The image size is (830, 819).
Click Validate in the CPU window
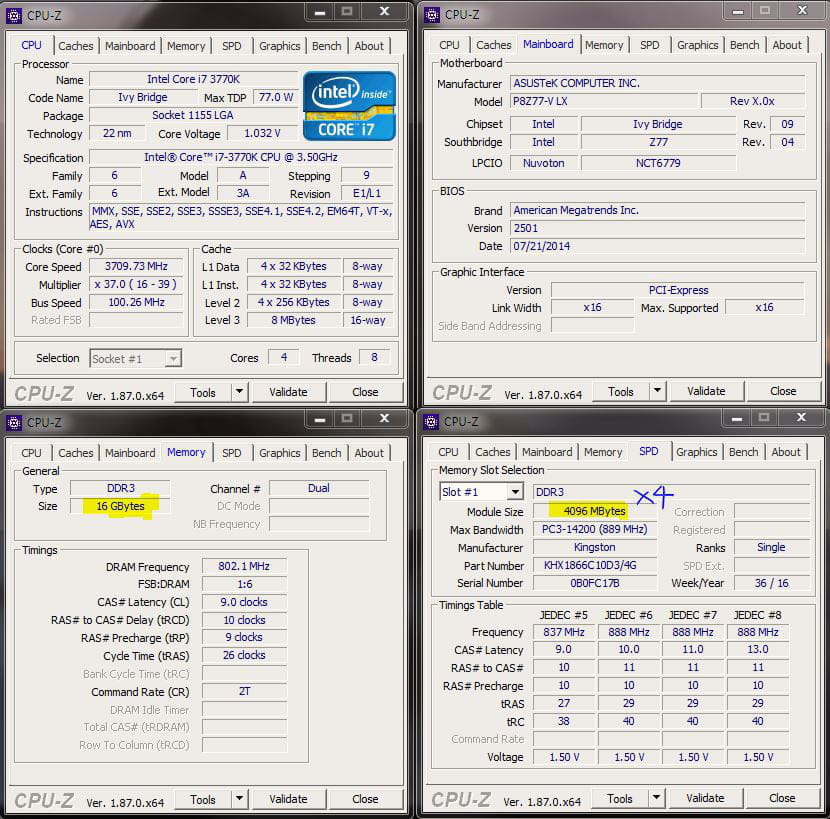288,392
